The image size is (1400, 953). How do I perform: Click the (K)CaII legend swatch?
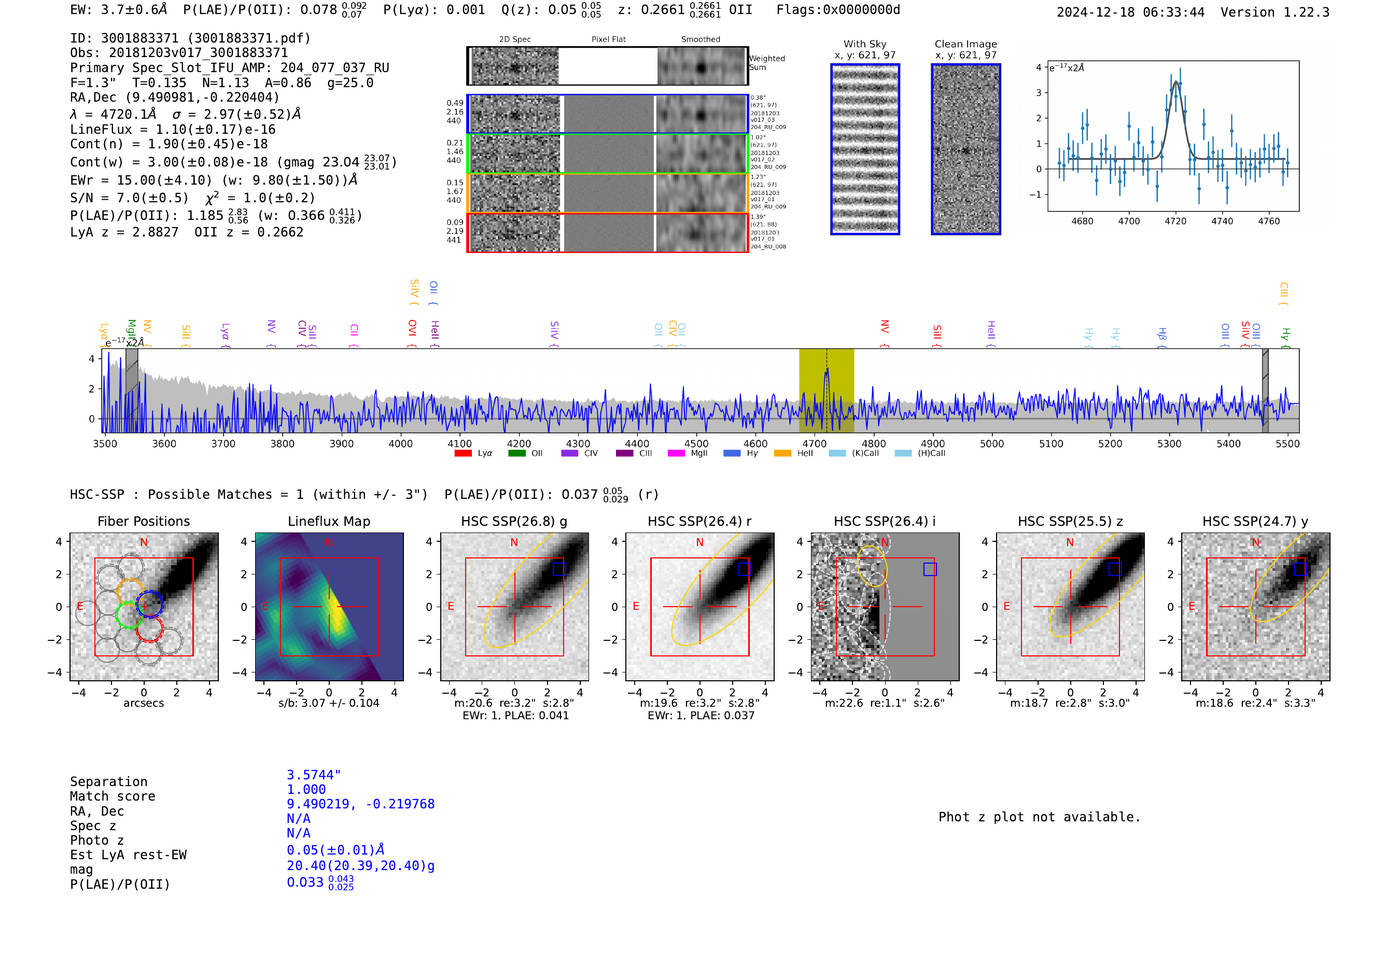click(837, 454)
